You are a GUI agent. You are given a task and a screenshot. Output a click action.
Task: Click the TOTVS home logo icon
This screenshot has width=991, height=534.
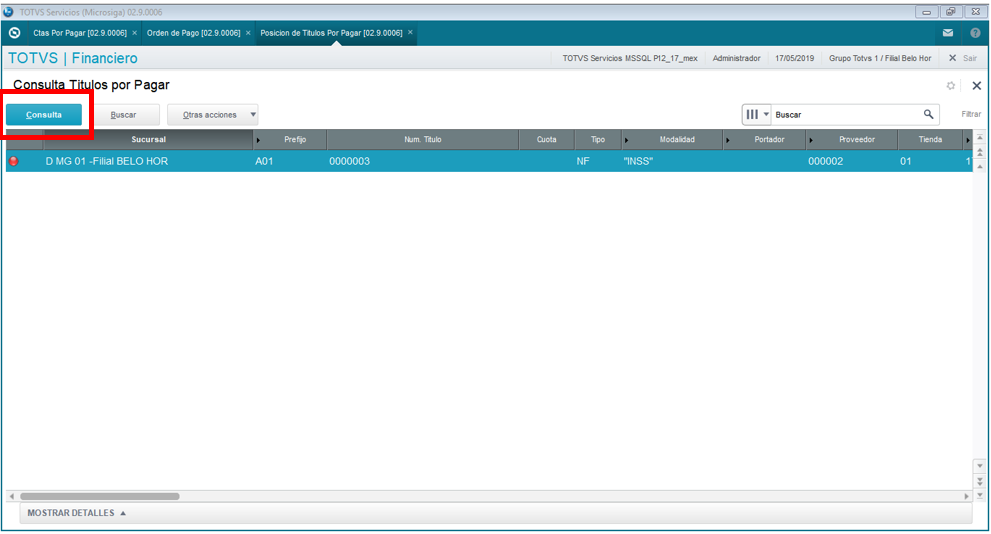tap(15, 33)
